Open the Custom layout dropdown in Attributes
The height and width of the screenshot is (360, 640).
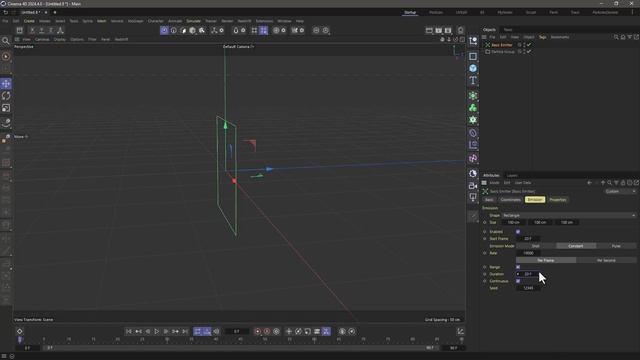click(620, 191)
